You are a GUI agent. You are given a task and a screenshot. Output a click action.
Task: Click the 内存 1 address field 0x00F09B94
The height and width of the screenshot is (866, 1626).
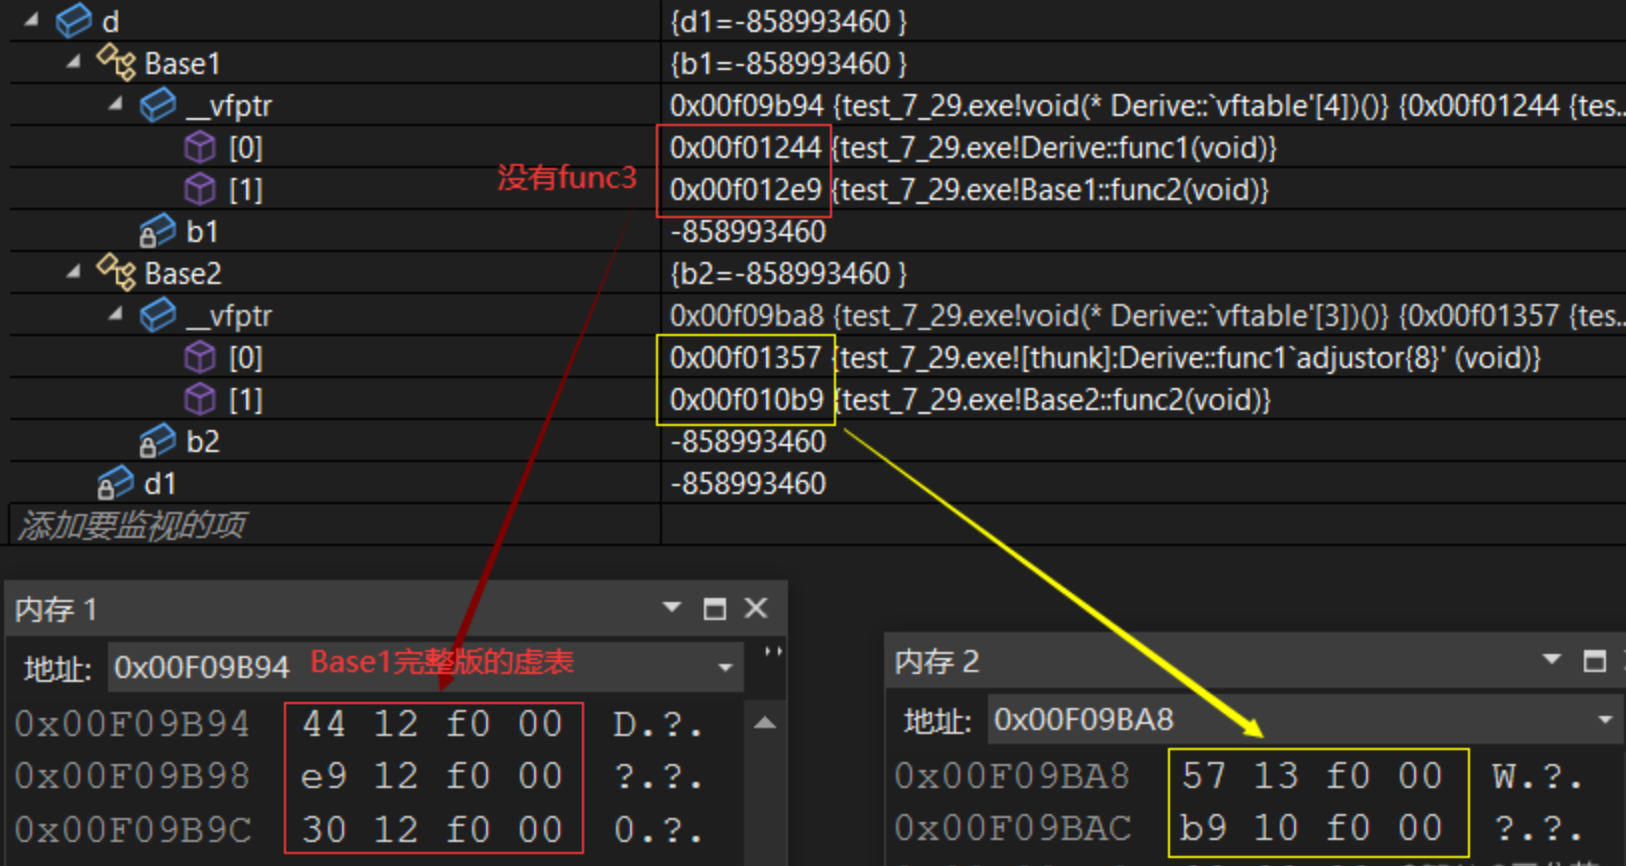[x=407, y=666]
